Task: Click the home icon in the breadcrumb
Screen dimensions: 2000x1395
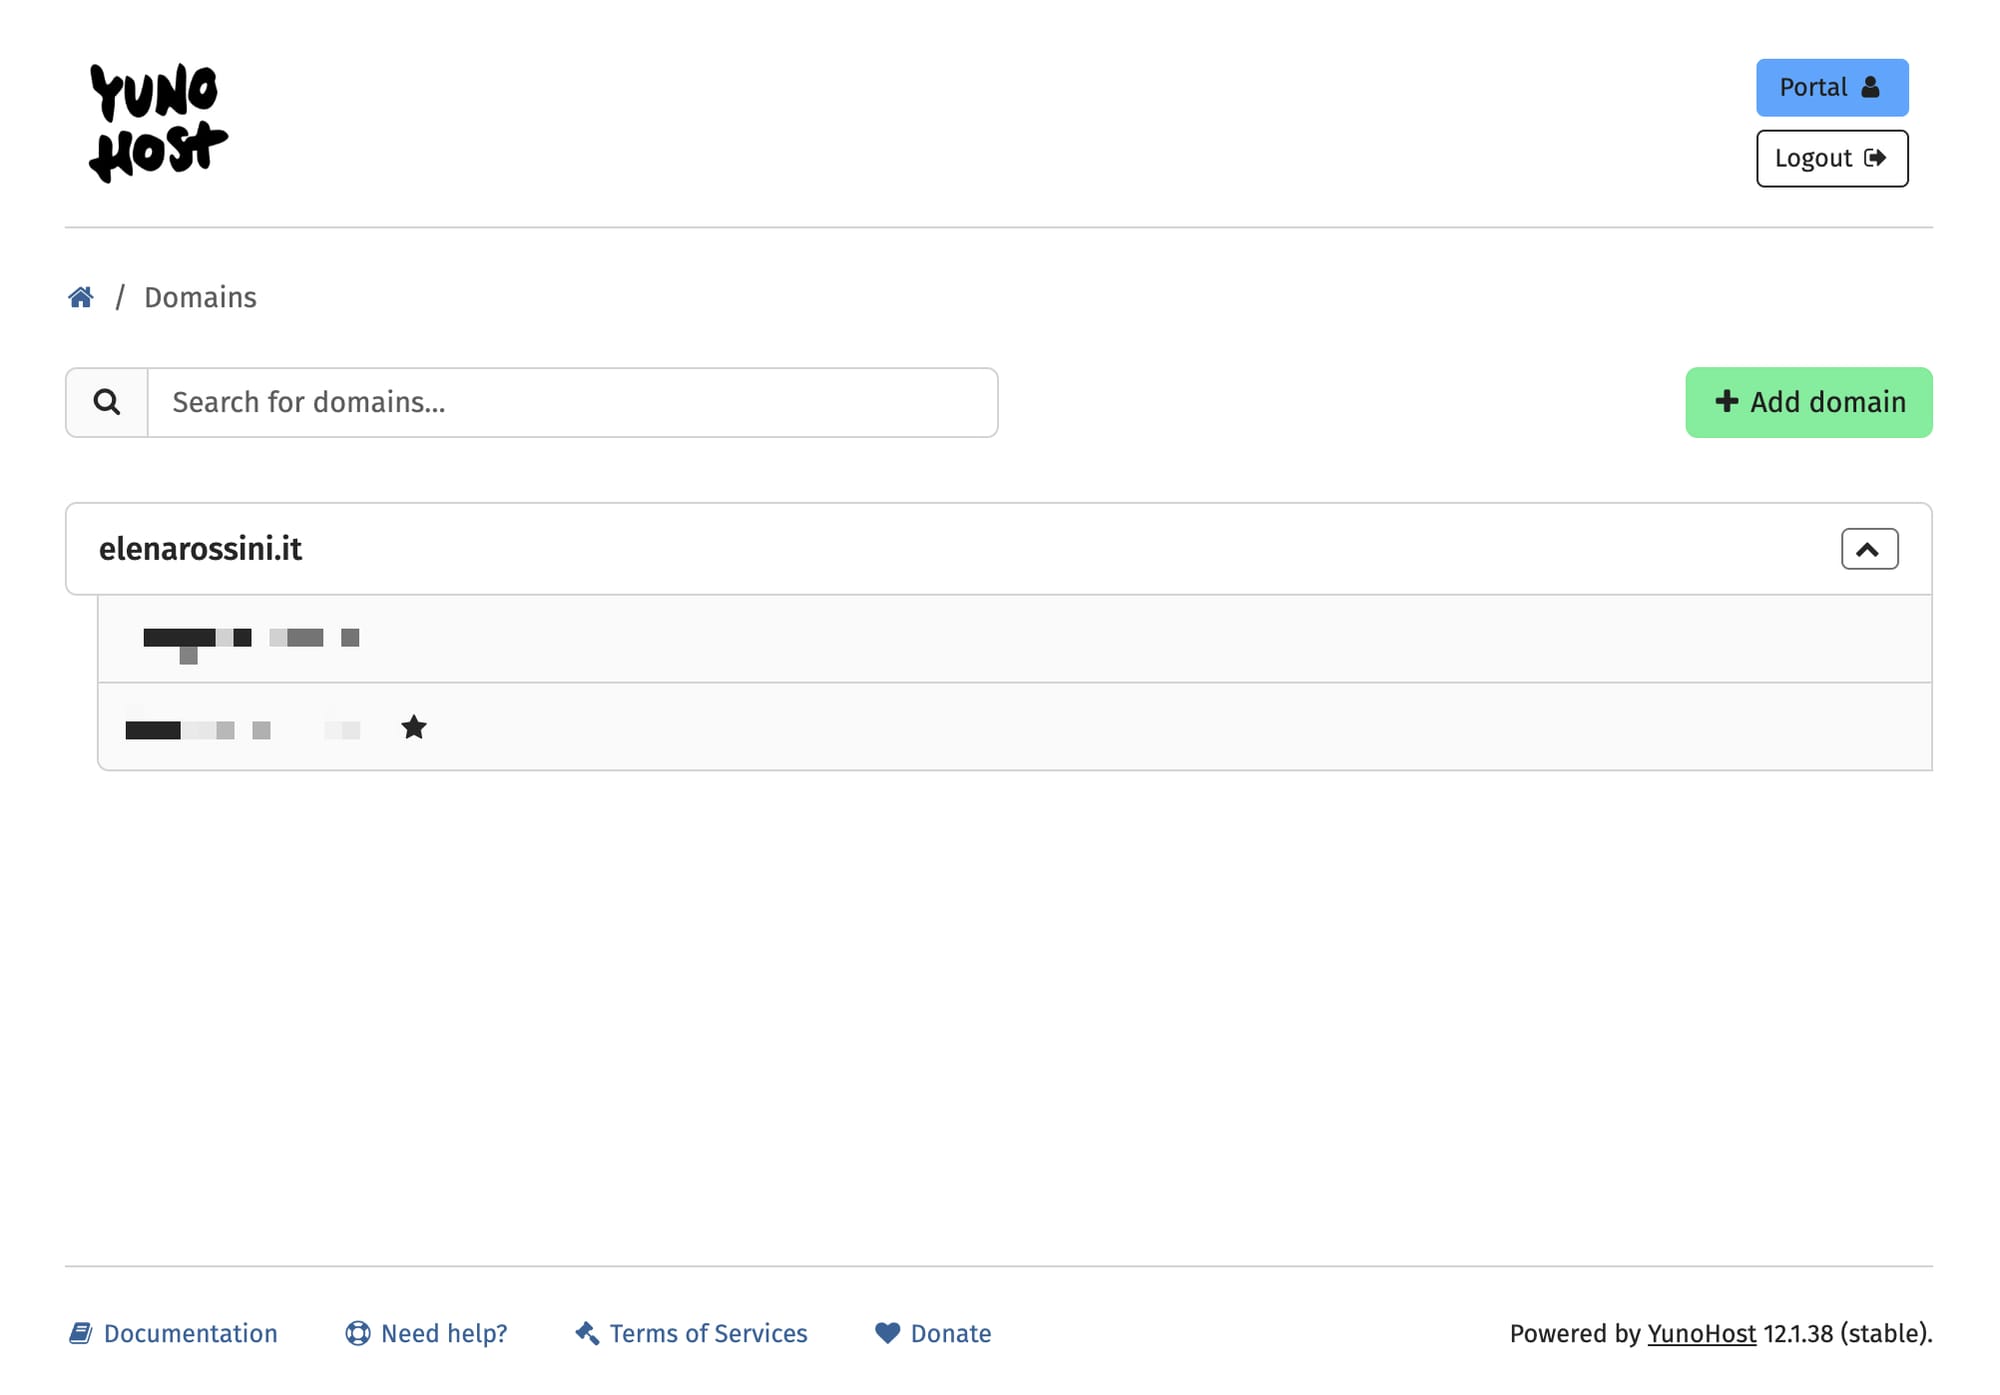Action: (81, 296)
